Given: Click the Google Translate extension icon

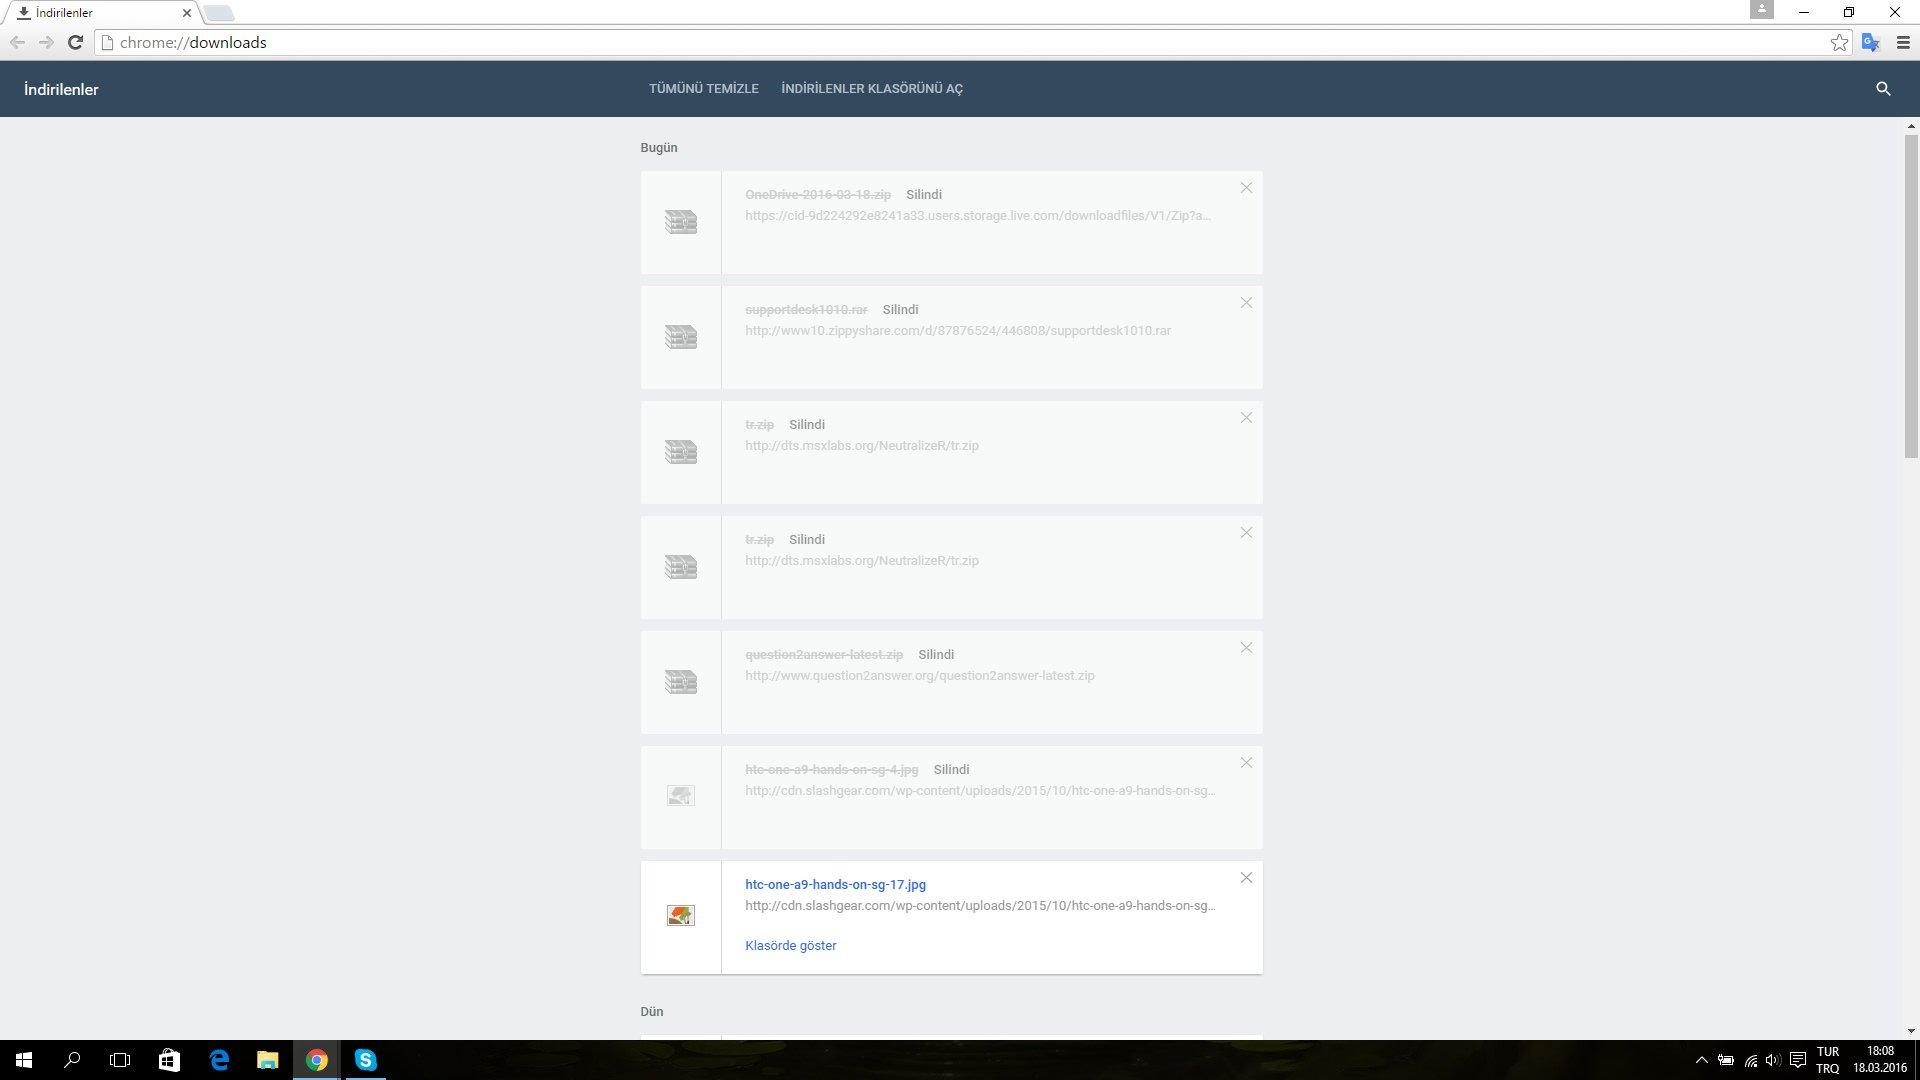Looking at the screenshot, I should [x=1870, y=42].
